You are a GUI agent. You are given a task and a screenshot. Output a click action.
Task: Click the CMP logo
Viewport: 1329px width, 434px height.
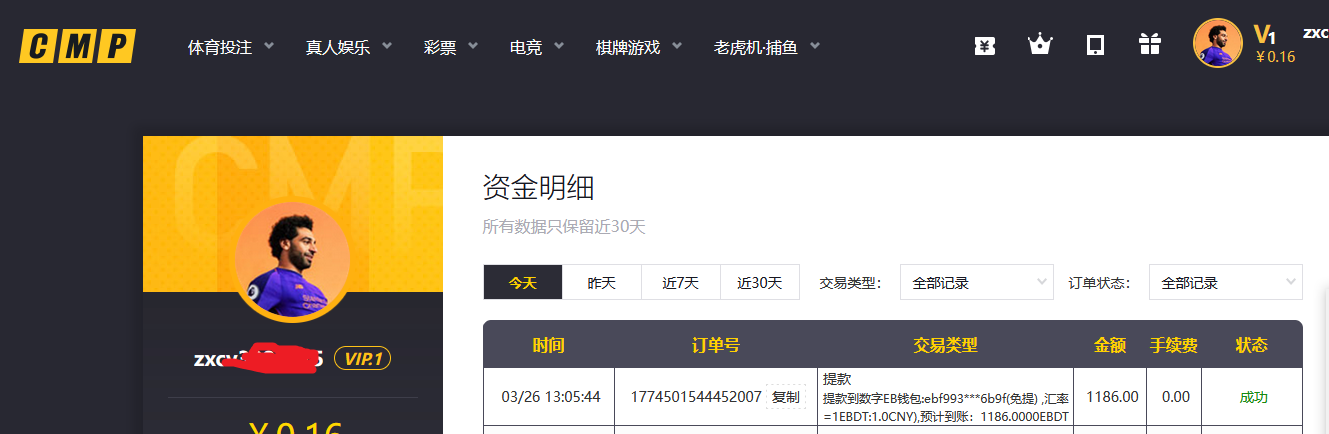[77, 46]
